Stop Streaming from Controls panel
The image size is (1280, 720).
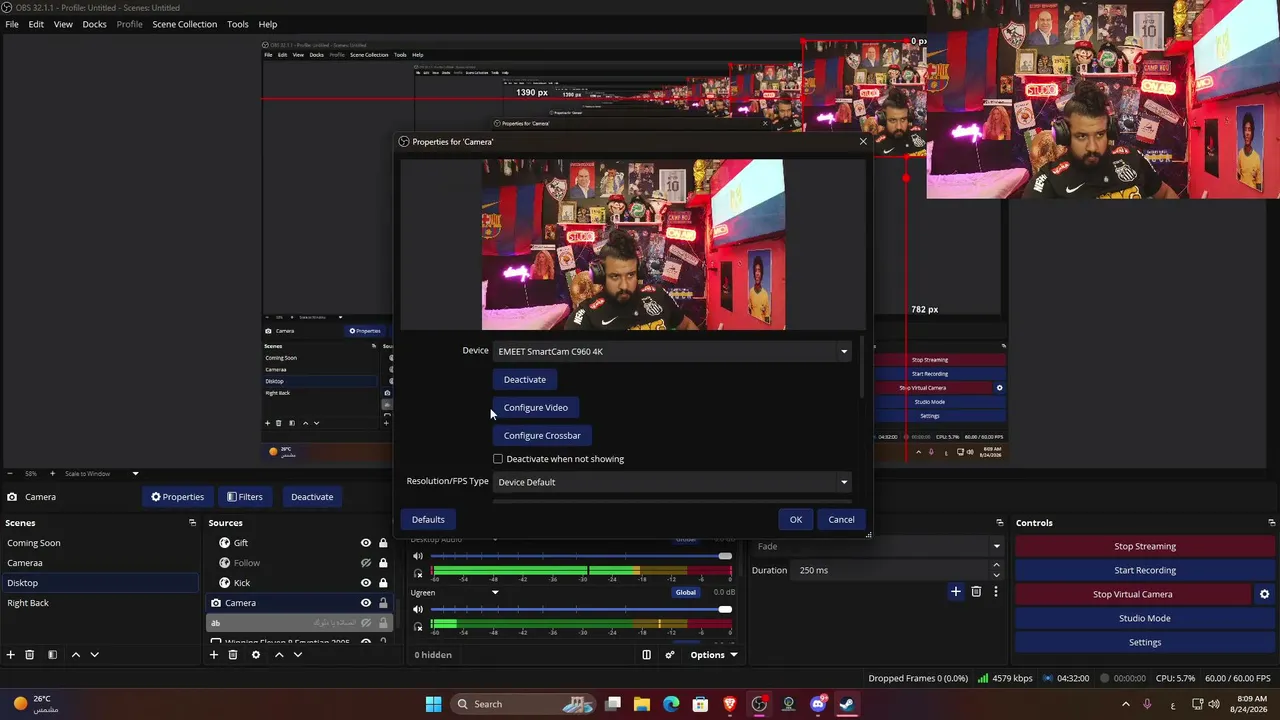[1145, 546]
